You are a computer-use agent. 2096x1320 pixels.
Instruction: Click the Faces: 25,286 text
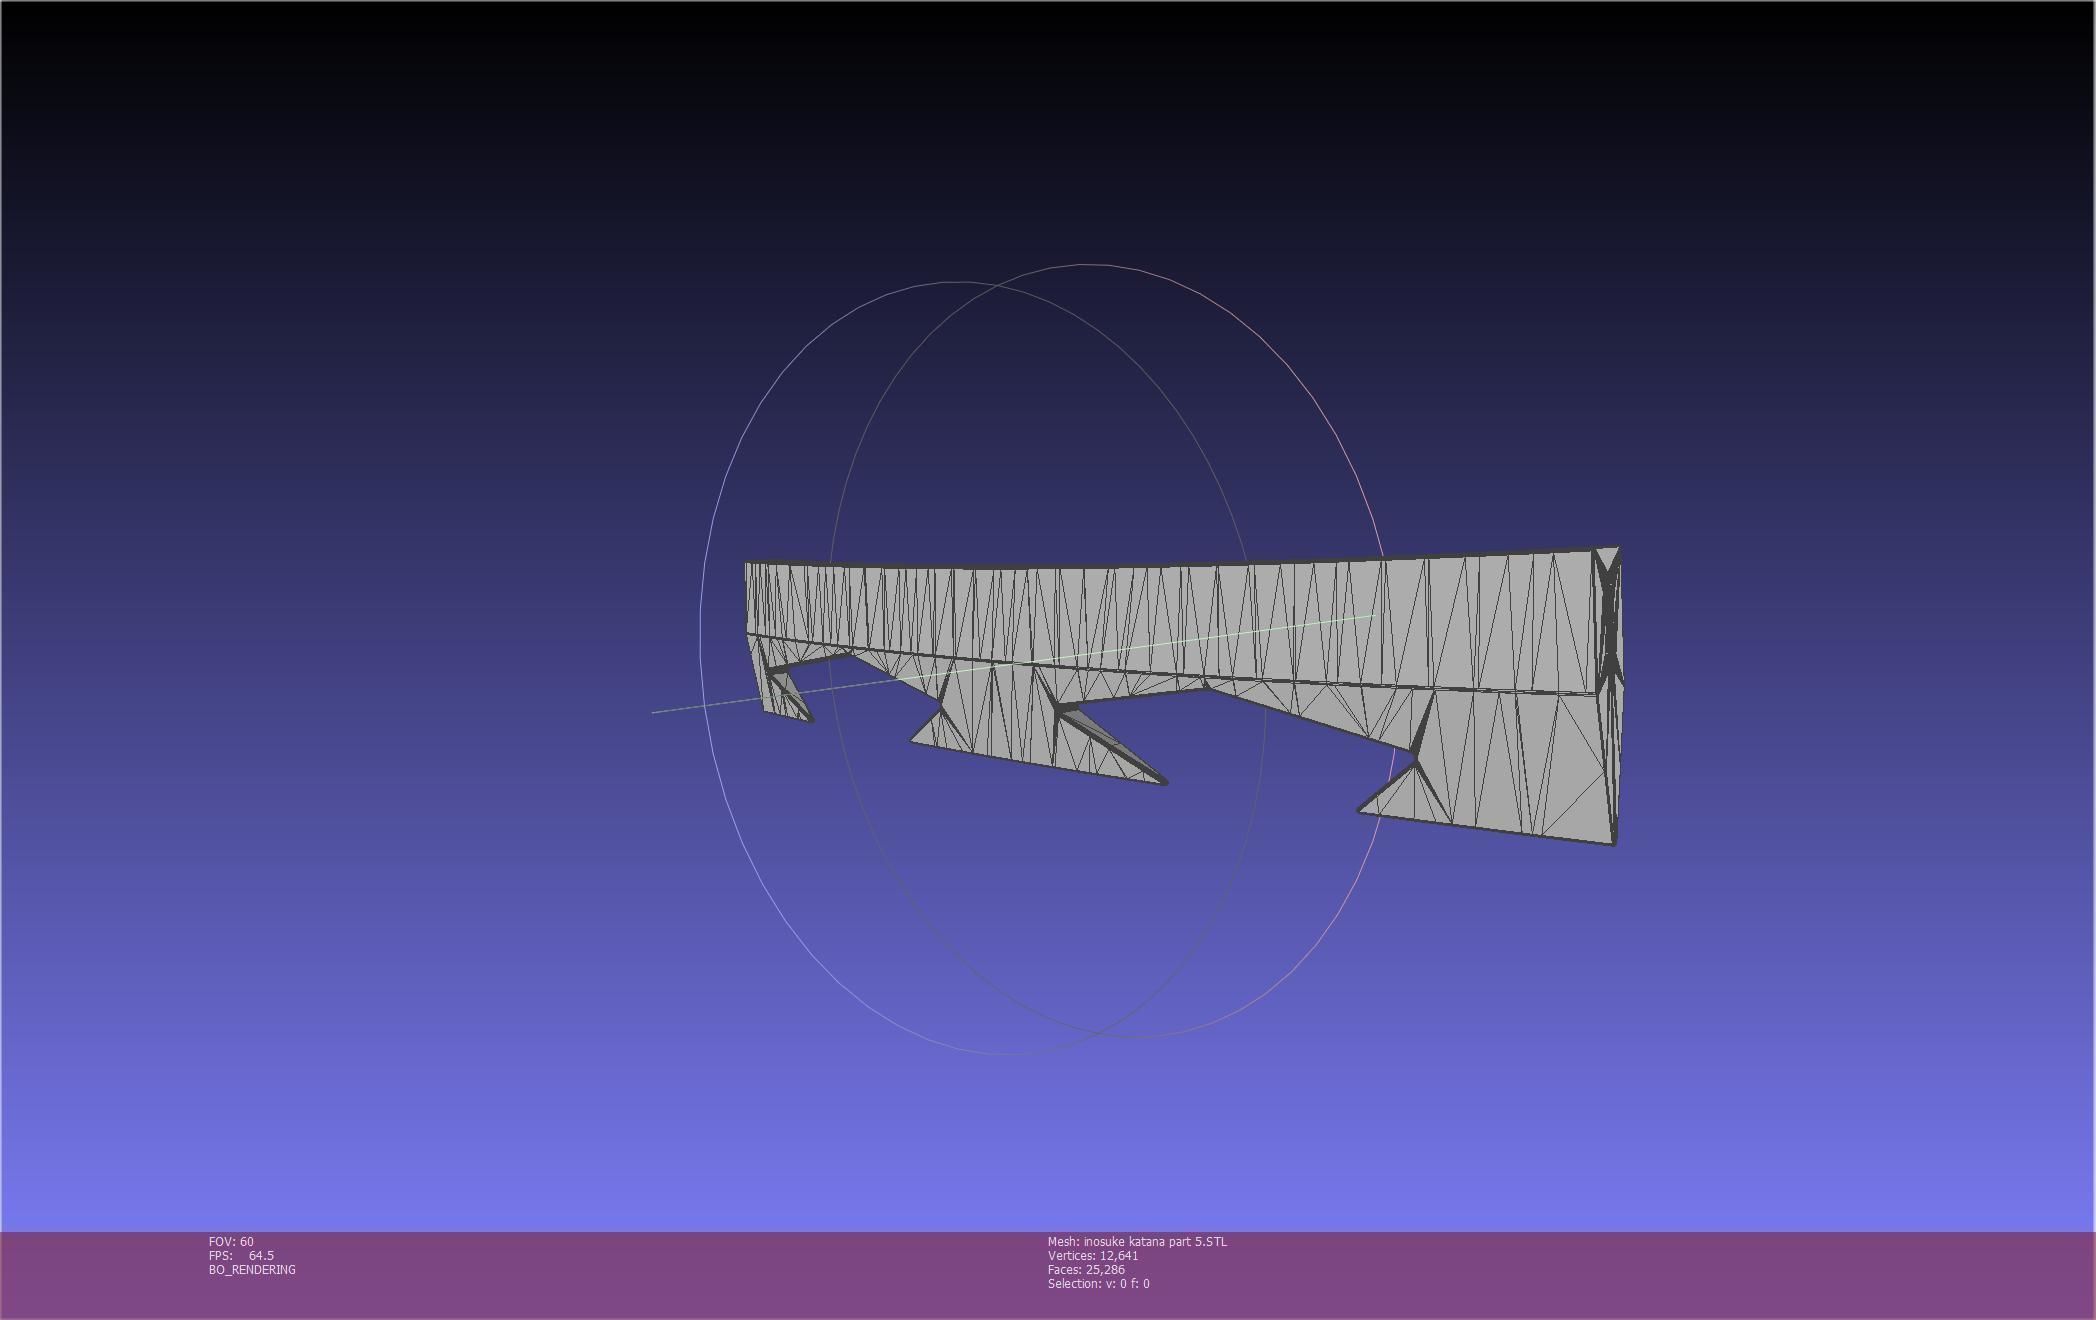1086,1269
